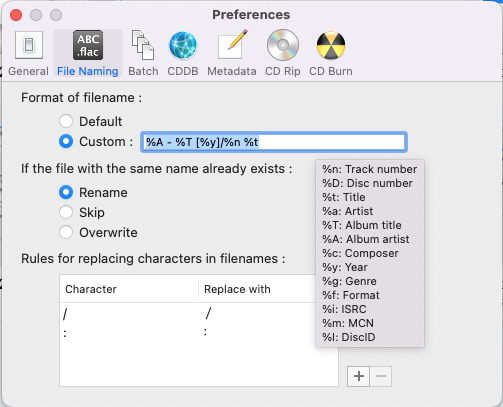Select the slash character rule row
The width and height of the screenshot is (503, 407).
(188, 314)
